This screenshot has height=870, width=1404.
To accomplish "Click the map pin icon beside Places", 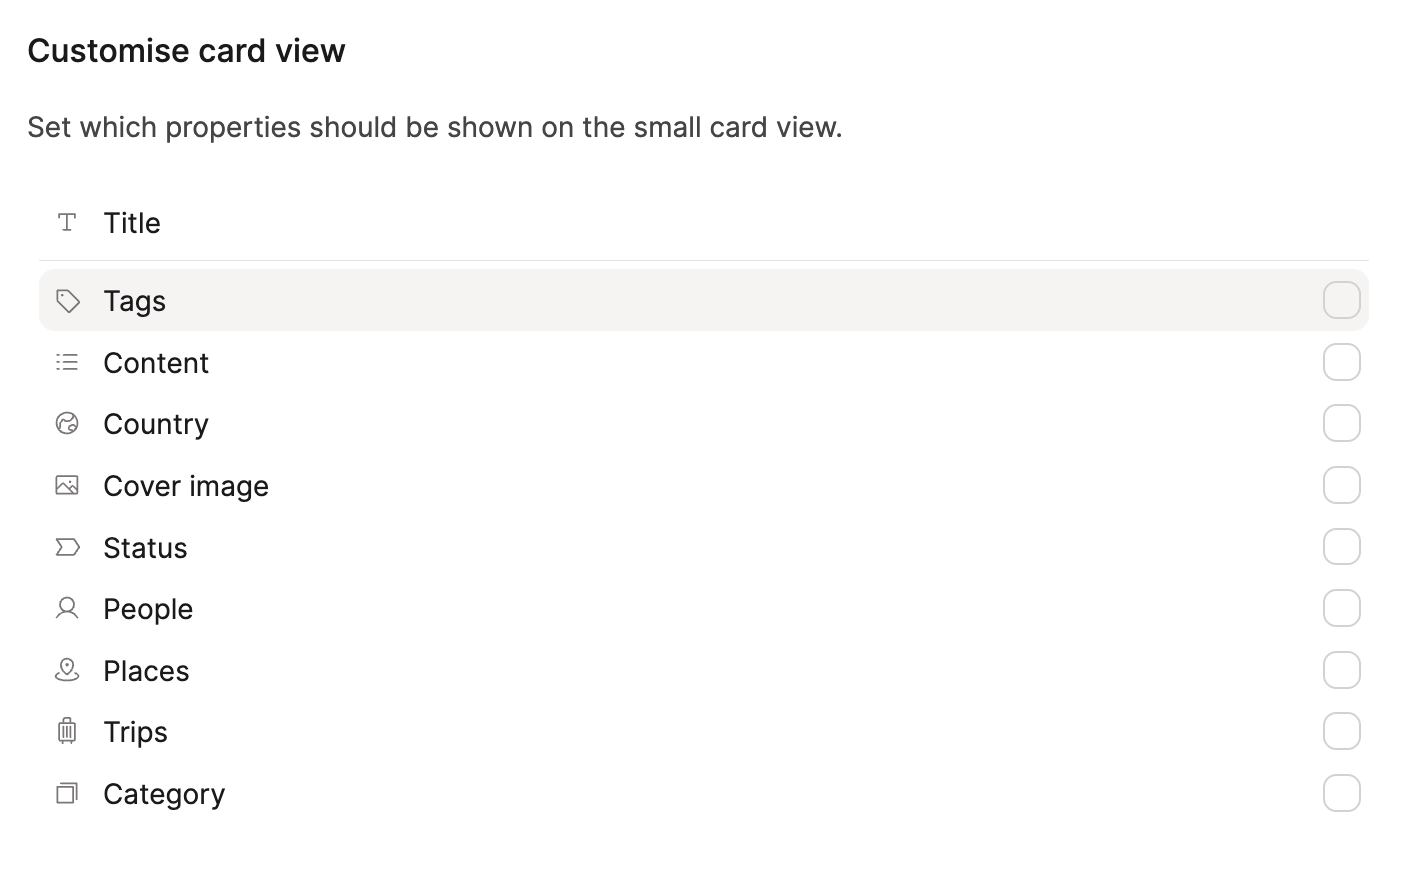I will (66, 670).
